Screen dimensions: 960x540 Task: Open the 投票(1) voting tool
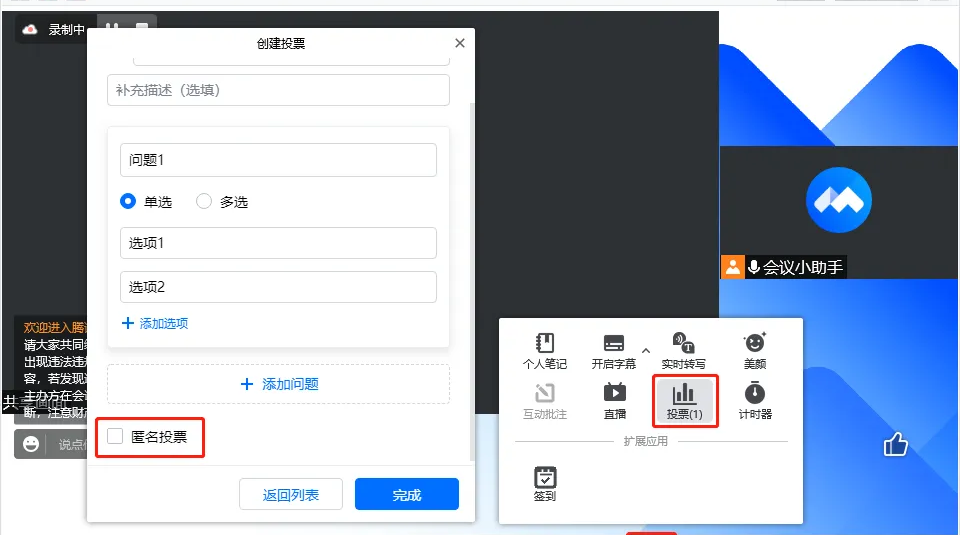point(684,400)
